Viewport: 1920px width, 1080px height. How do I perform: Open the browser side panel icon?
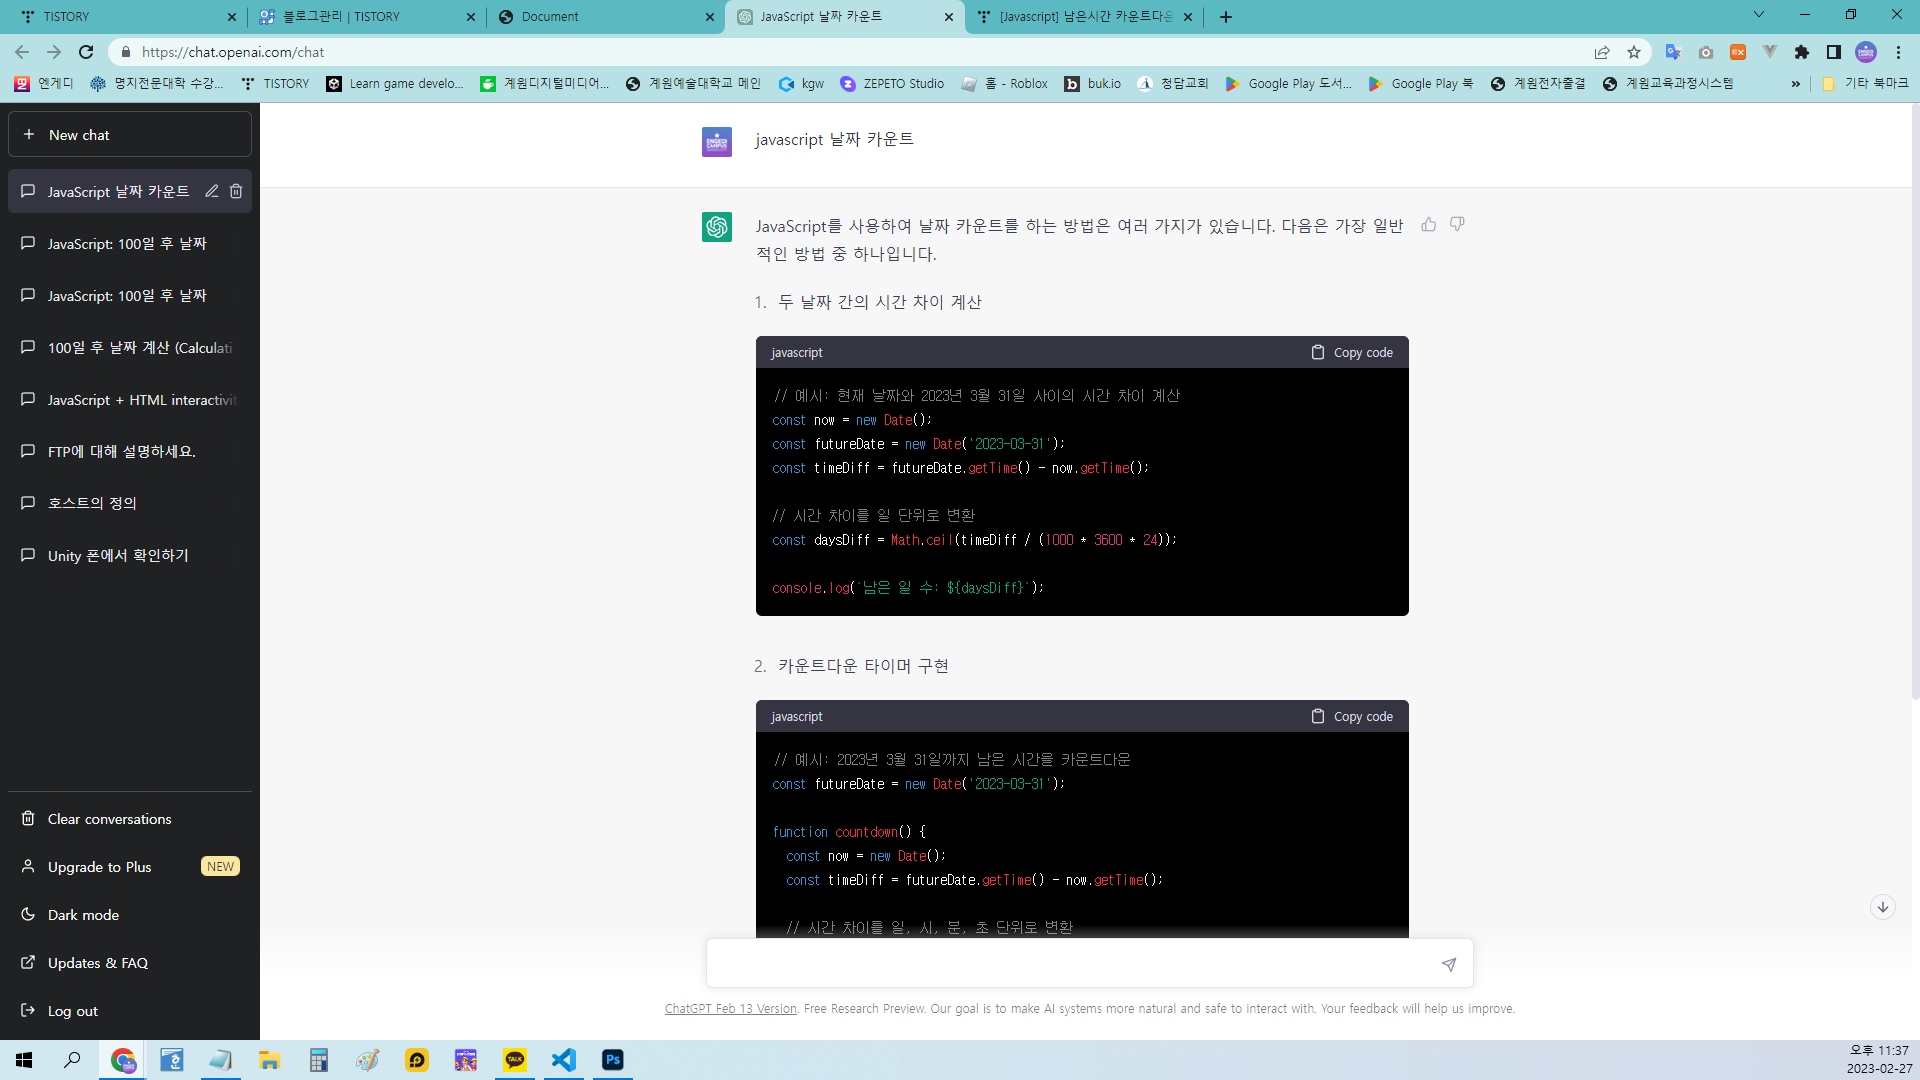pyautogui.click(x=1834, y=52)
